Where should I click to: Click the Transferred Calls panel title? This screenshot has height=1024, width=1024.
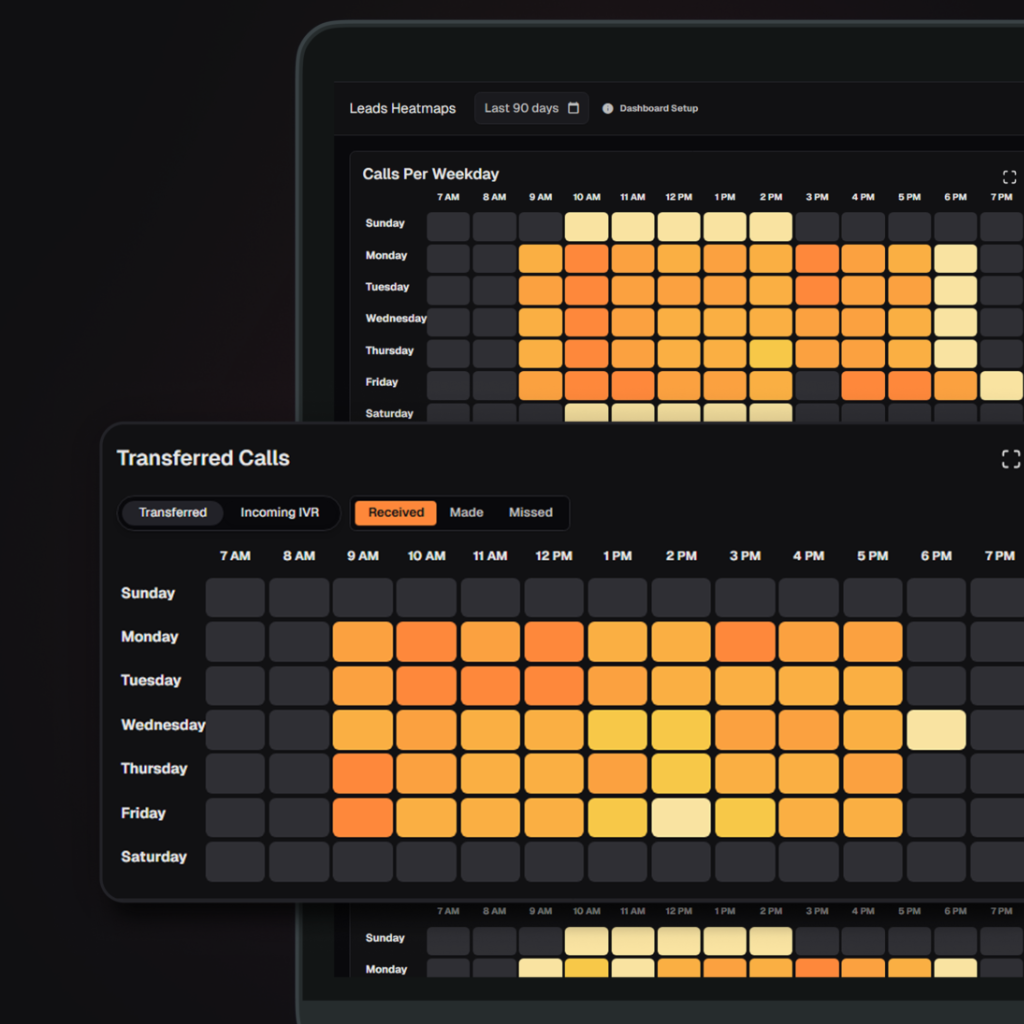click(x=203, y=458)
